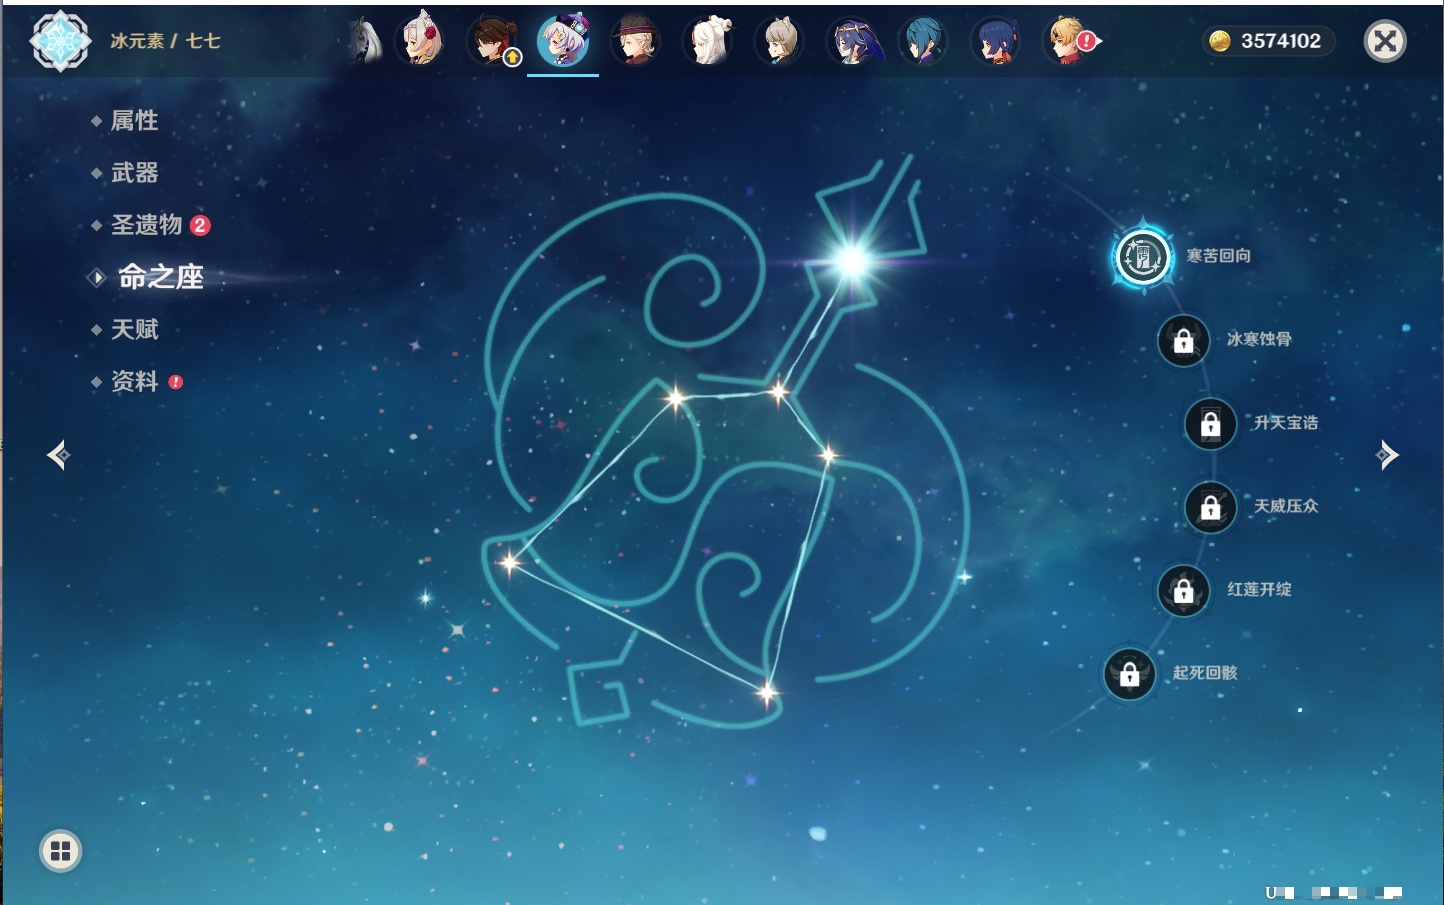This screenshot has height=905, width=1444.
Task: Click the 红莲开绽 label
Action: tap(1259, 589)
